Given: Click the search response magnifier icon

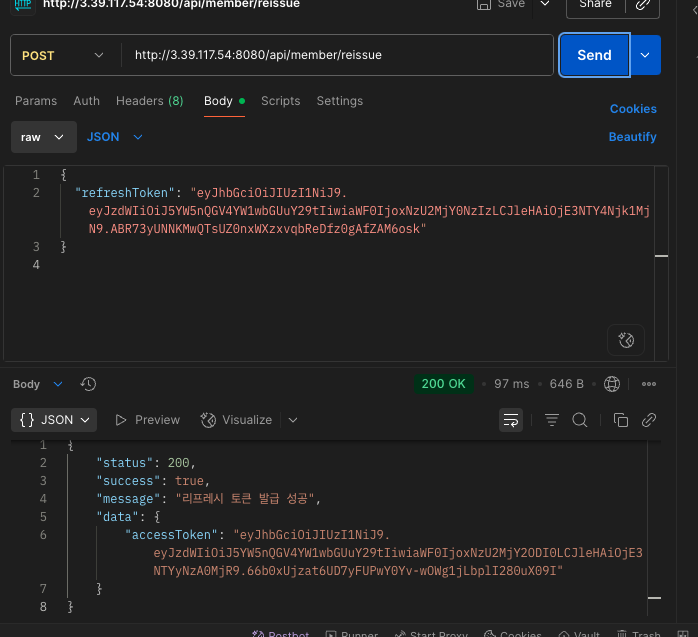Looking at the screenshot, I should click(x=580, y=420).
